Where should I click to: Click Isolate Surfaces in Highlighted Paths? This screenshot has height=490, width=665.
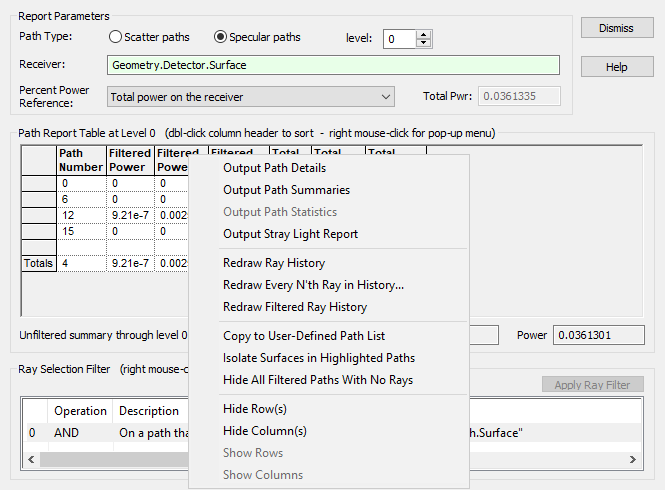coord(319,358)
